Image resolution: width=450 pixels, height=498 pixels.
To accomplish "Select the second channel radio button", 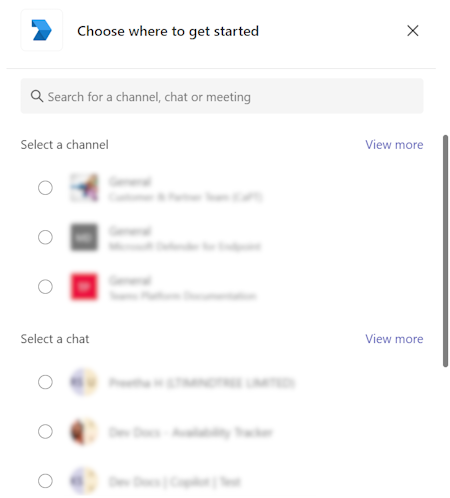I will [45, 237].
